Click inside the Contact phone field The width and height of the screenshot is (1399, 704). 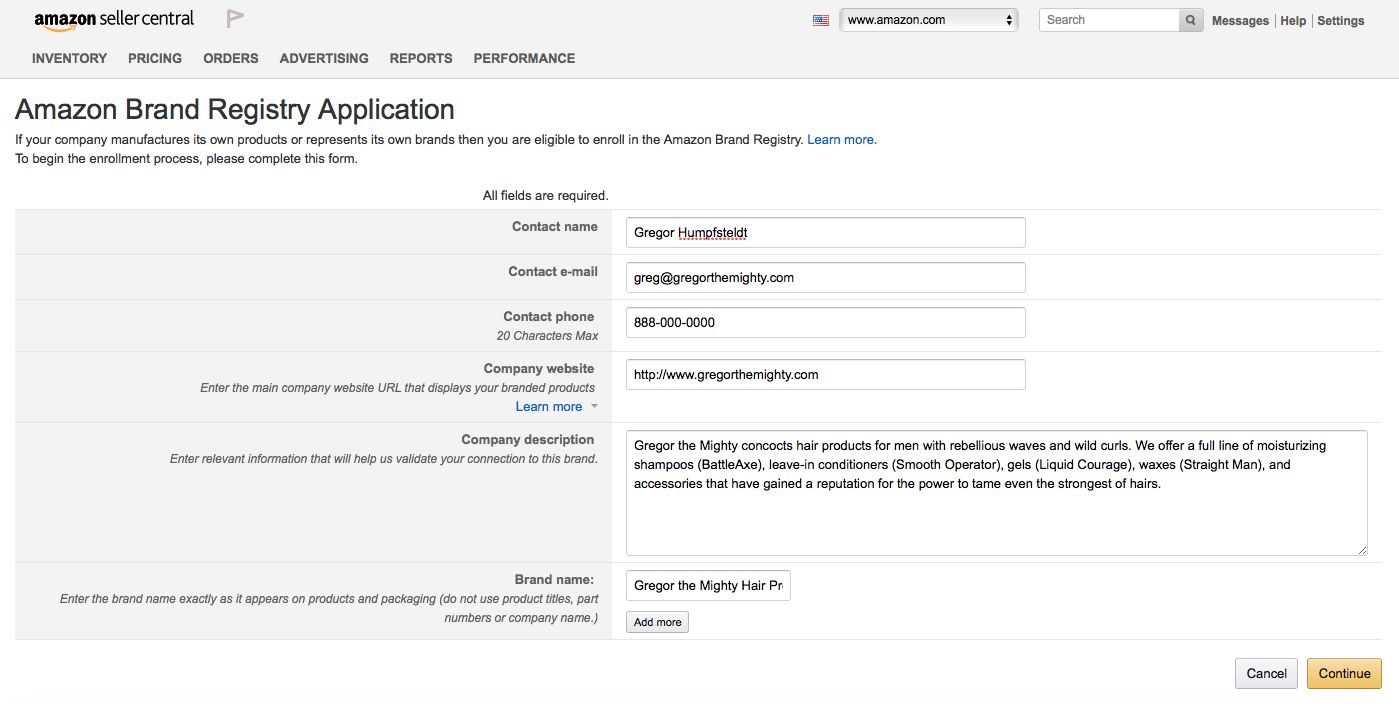coord(825,322)
